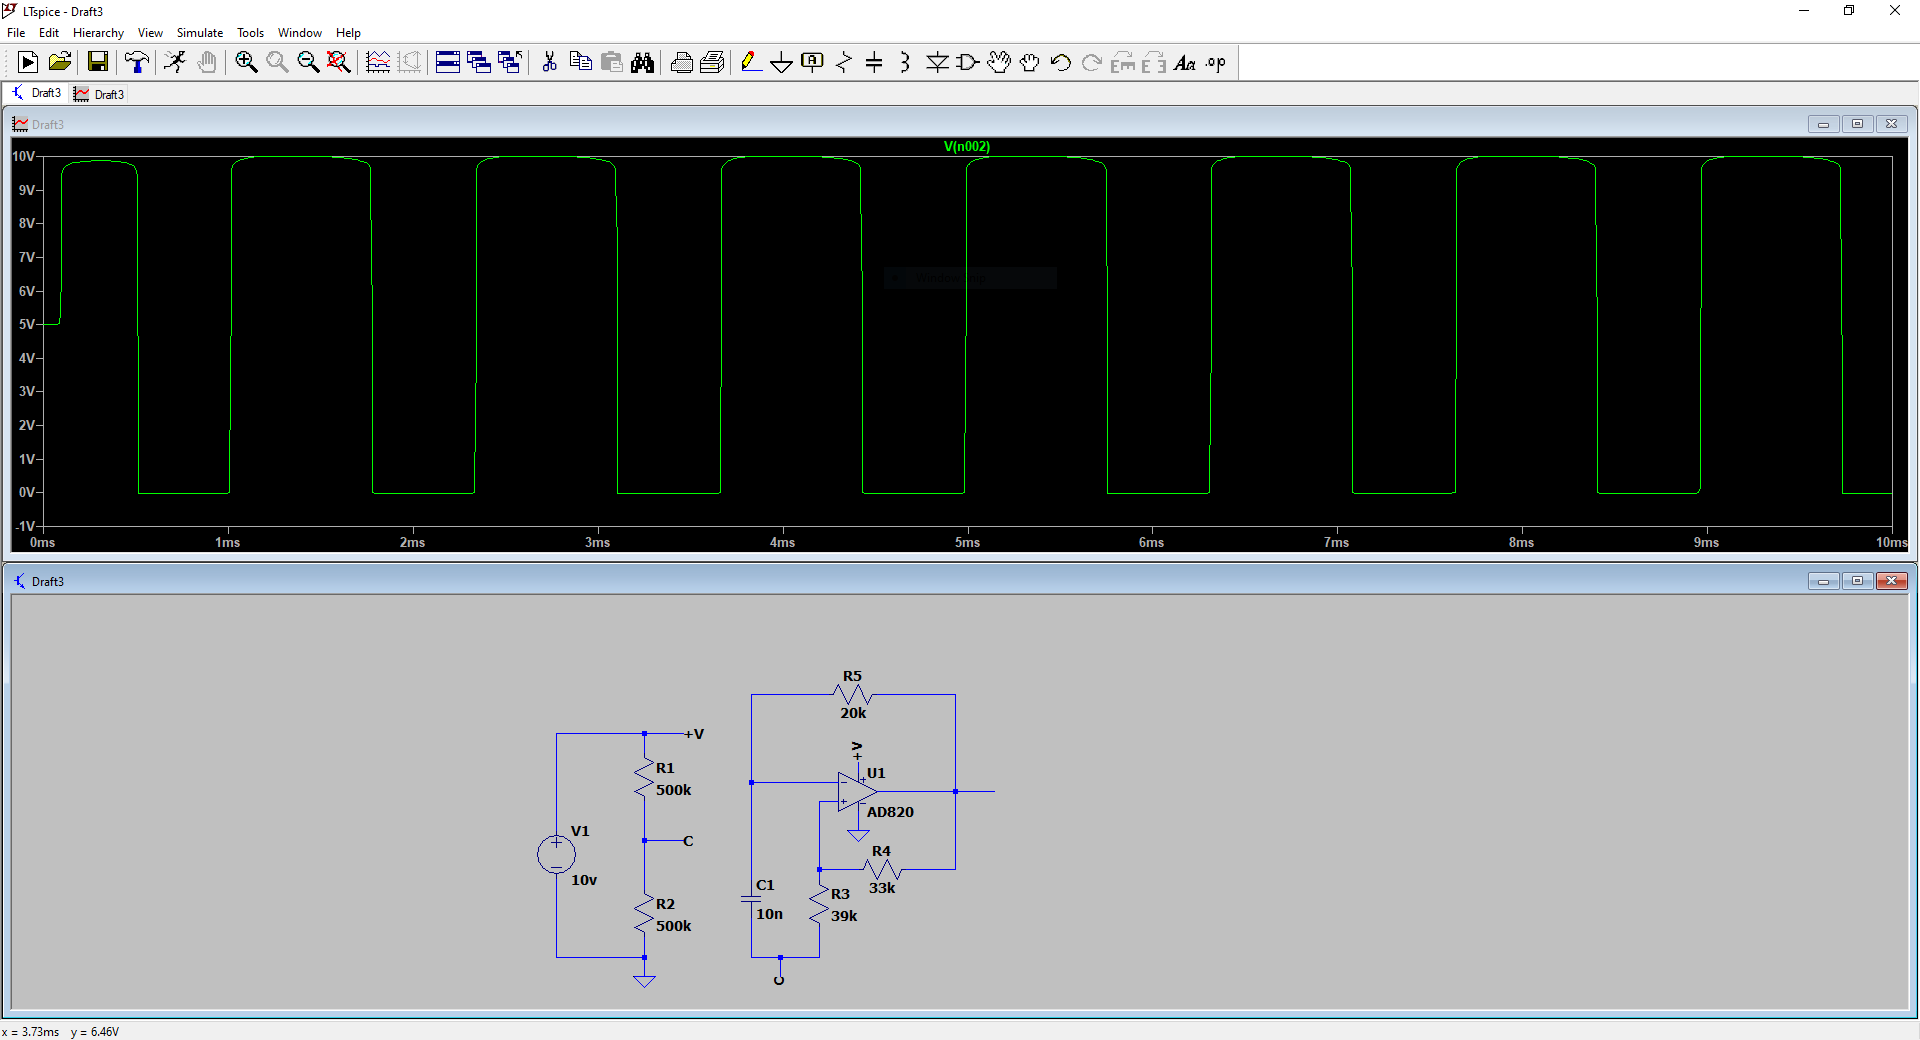Select the Capacitor placement tool
Screen dimensions: 1920x1040
point(874,63)
